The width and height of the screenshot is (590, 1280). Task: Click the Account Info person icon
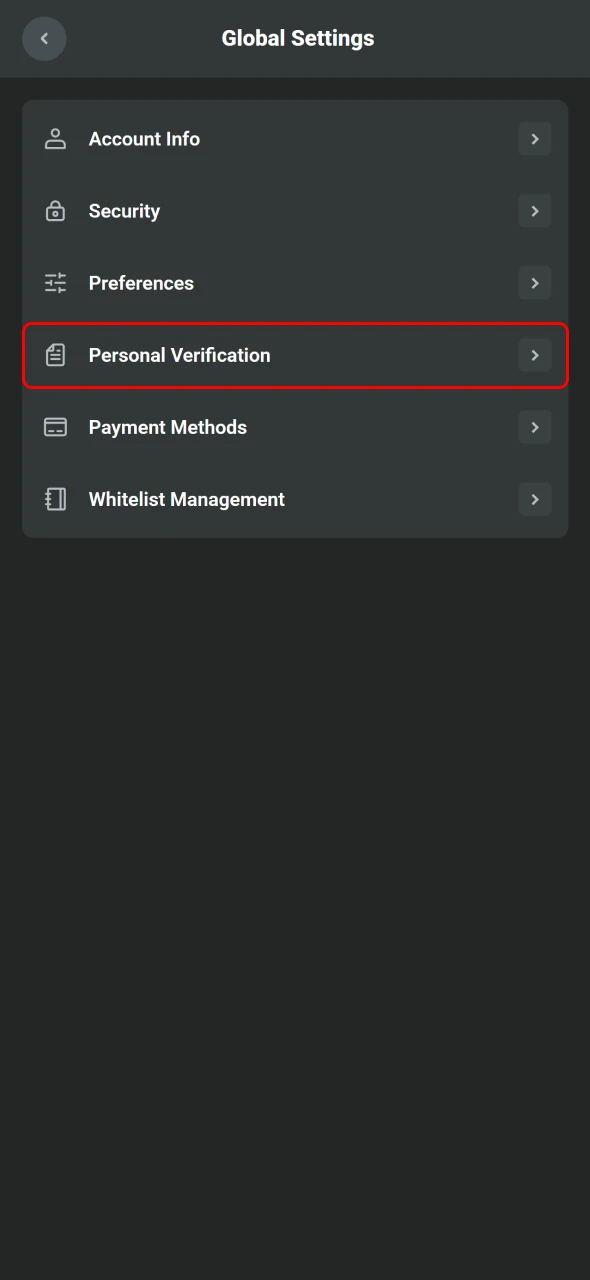[55, 139]
